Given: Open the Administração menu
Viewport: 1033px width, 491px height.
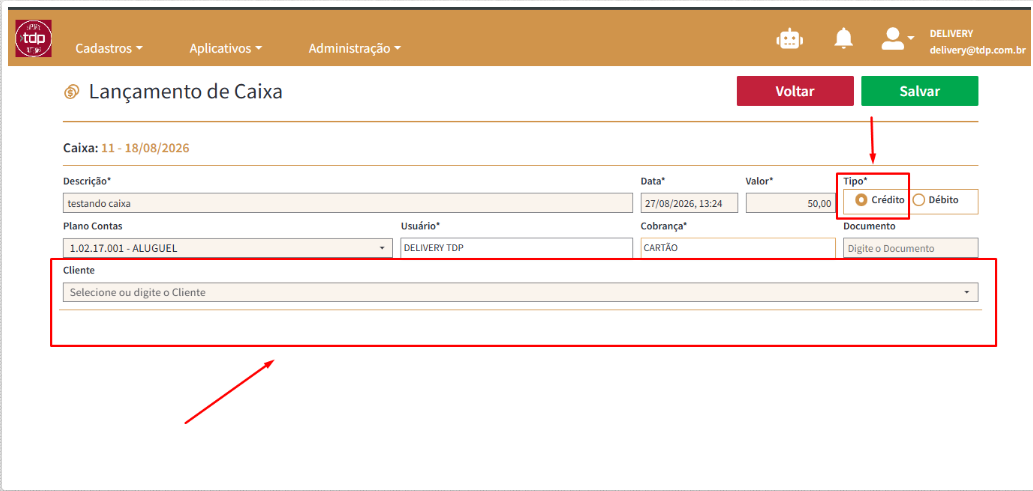Looking at the screenshot, I should click(354, 48).
